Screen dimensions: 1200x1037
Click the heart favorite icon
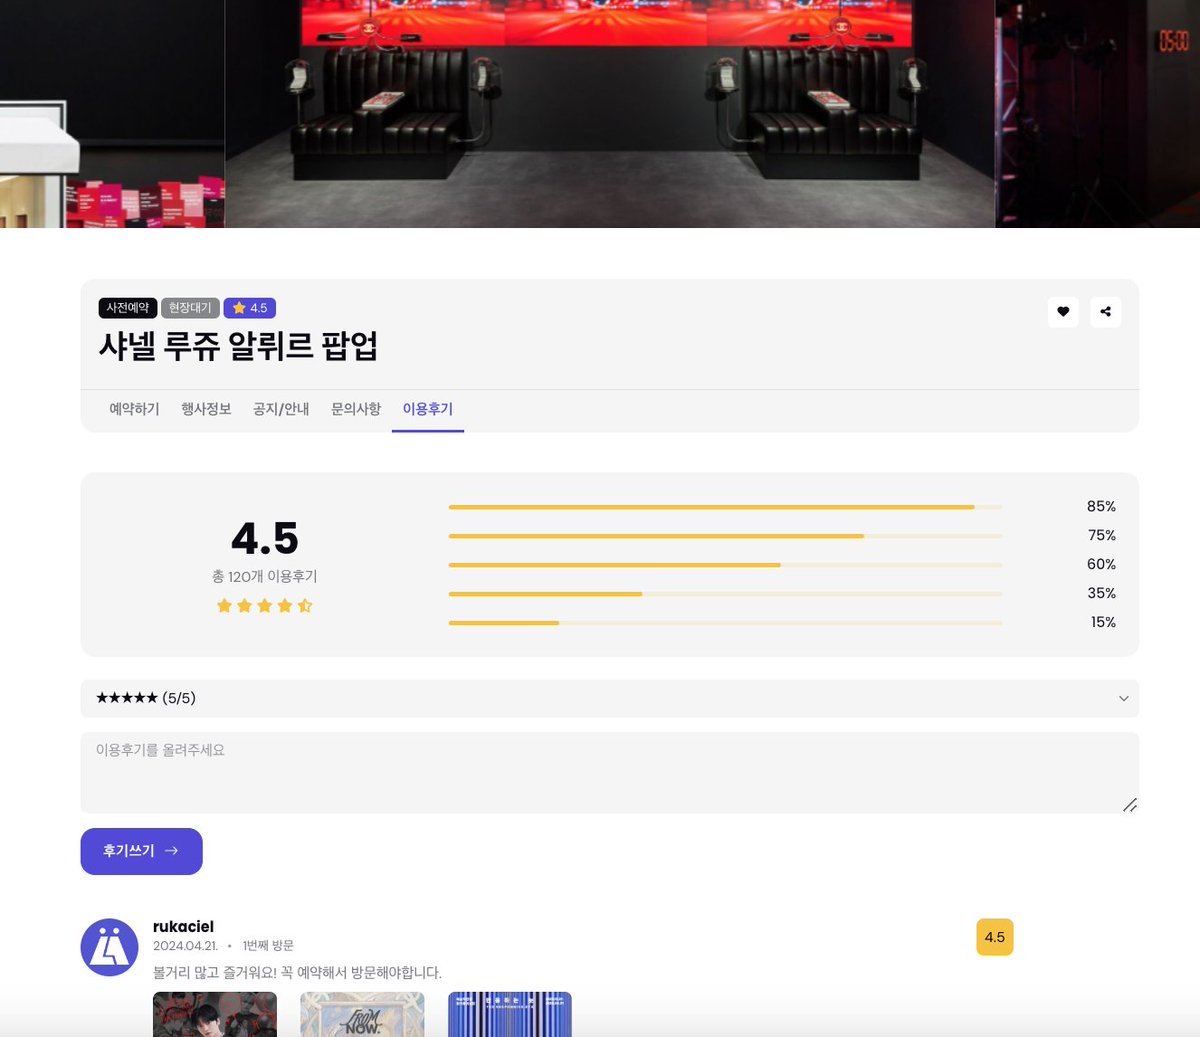click(1063, 312)
